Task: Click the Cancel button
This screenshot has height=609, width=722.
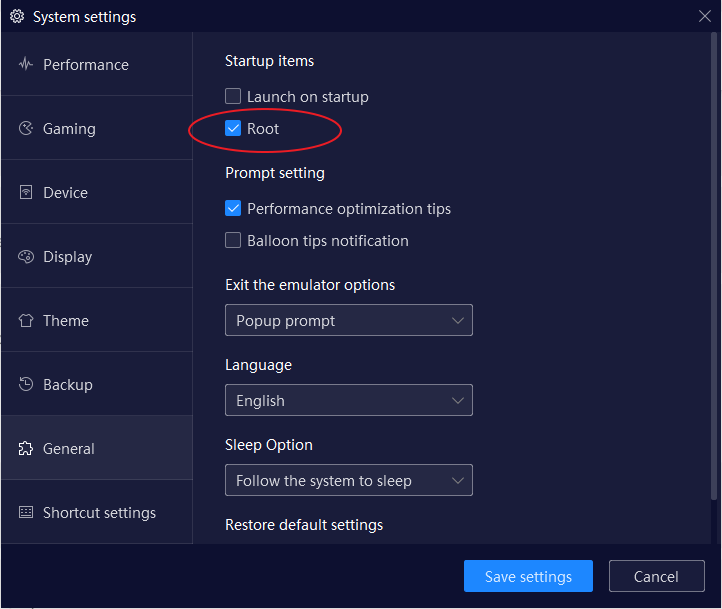Action: coord(656,576)
